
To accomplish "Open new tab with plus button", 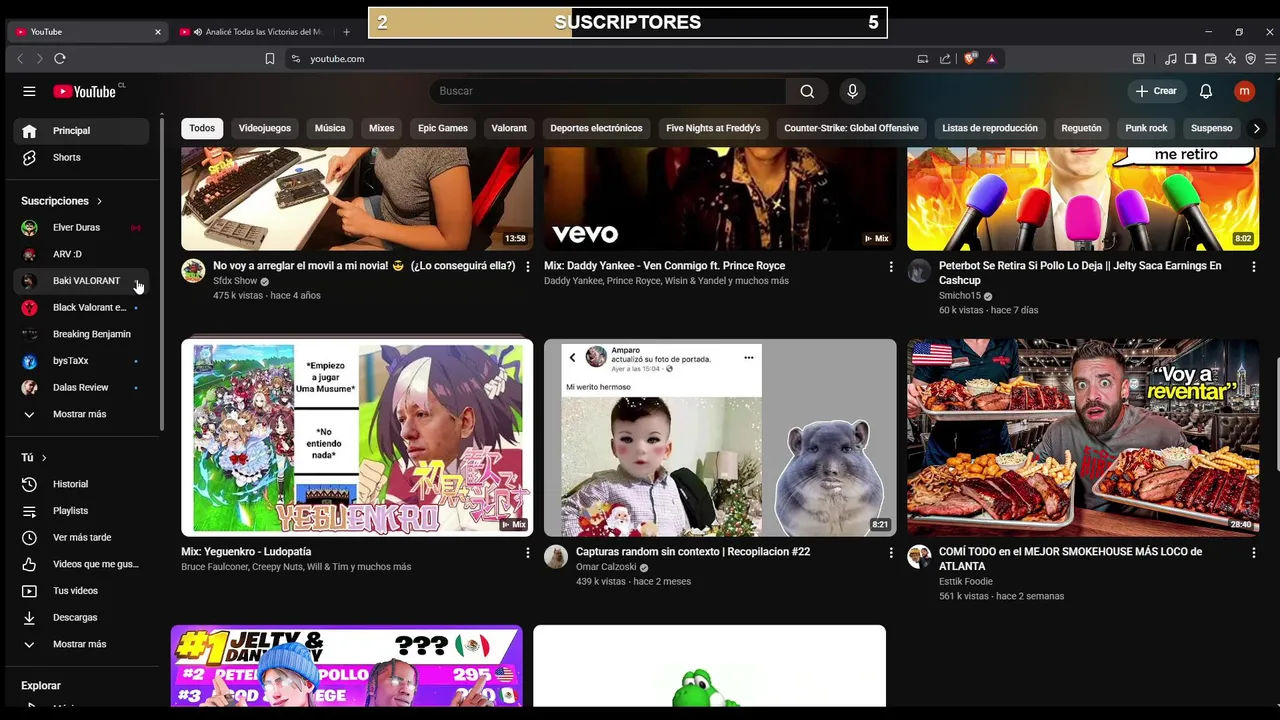I will pyautogui.click(x=347, y=32).
